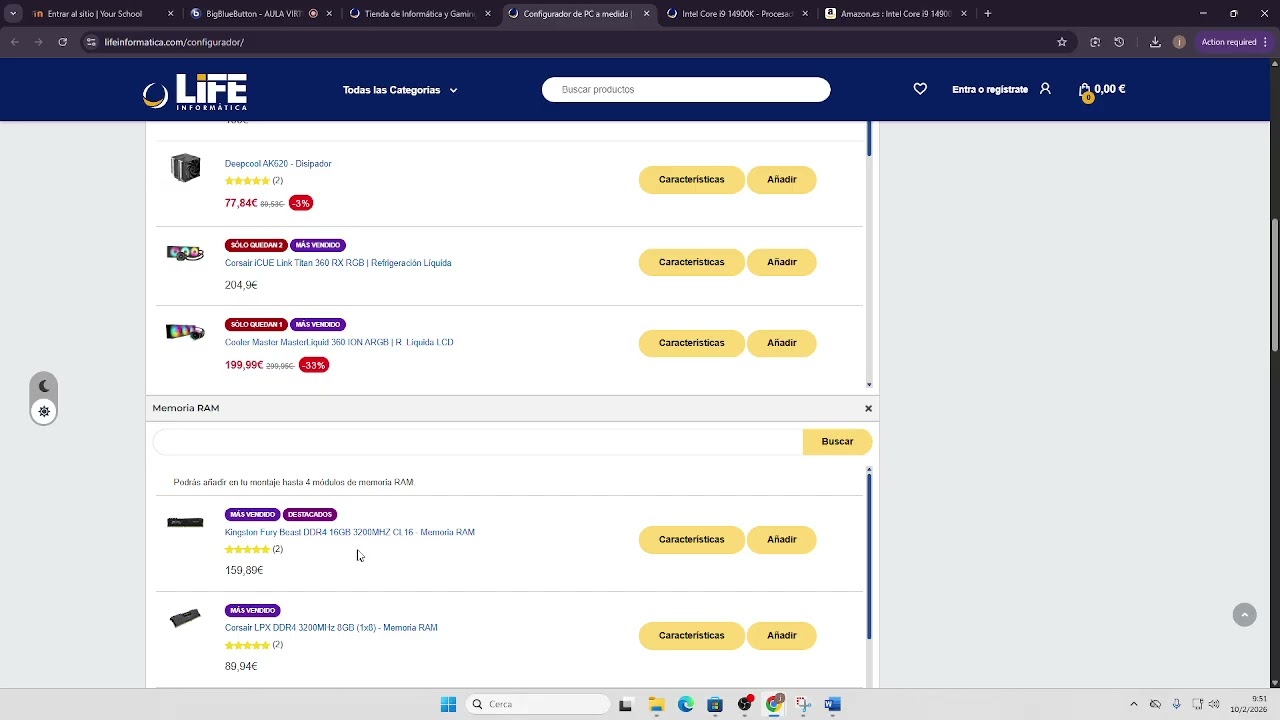1280x720 pixels.
Task: Click Buscar productos search field
Action: [x=686, y=90]
